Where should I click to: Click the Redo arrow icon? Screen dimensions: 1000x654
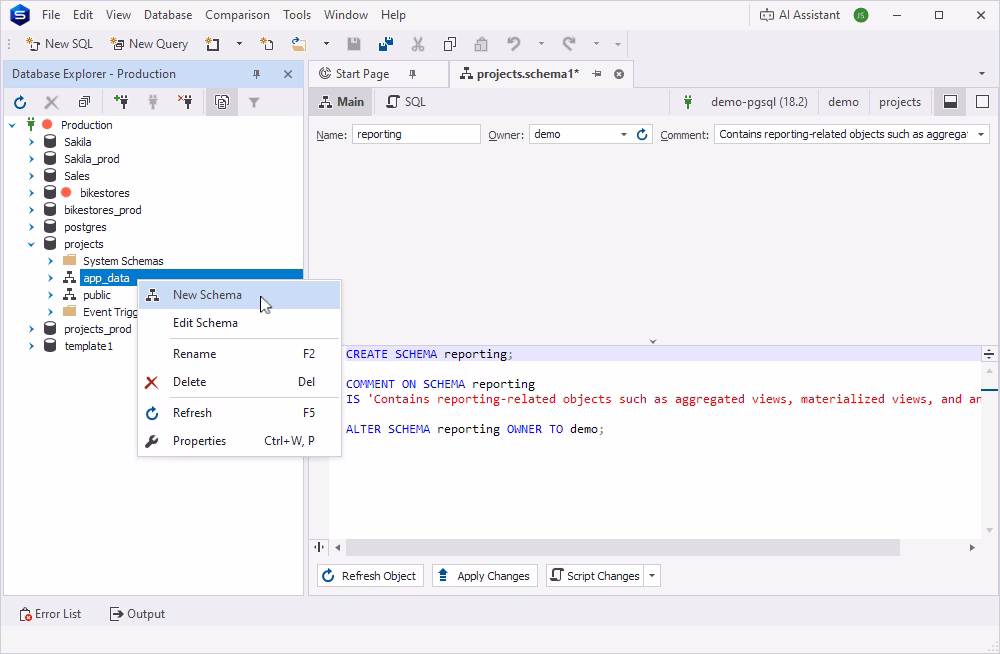pos(569,44)
